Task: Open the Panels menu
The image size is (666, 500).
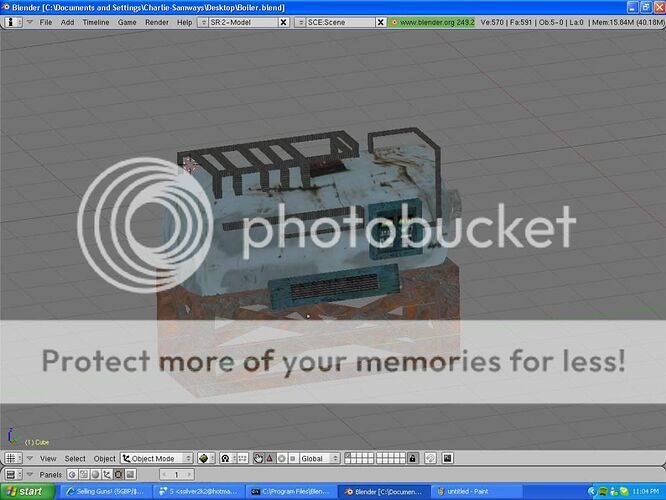Action: 50,475
